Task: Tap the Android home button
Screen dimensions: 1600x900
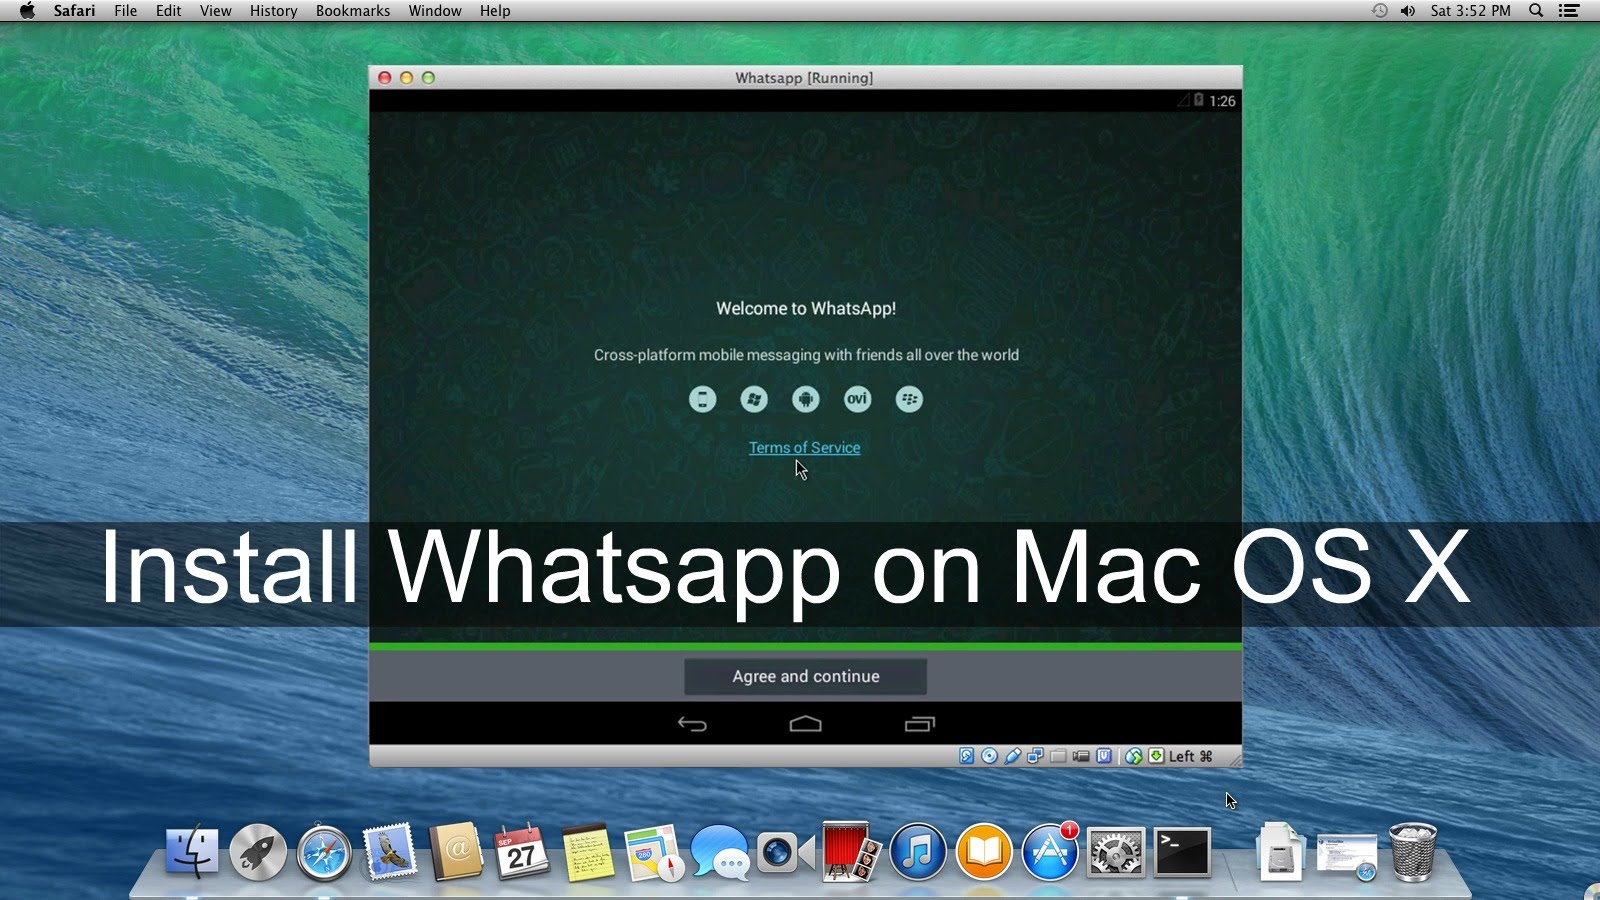Action: [806, 724]
